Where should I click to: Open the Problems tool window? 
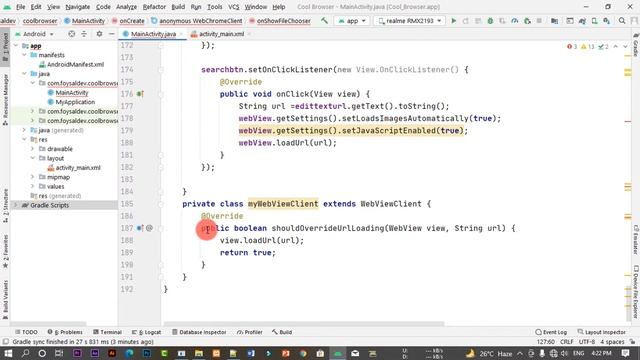click(x=65, y=332)
